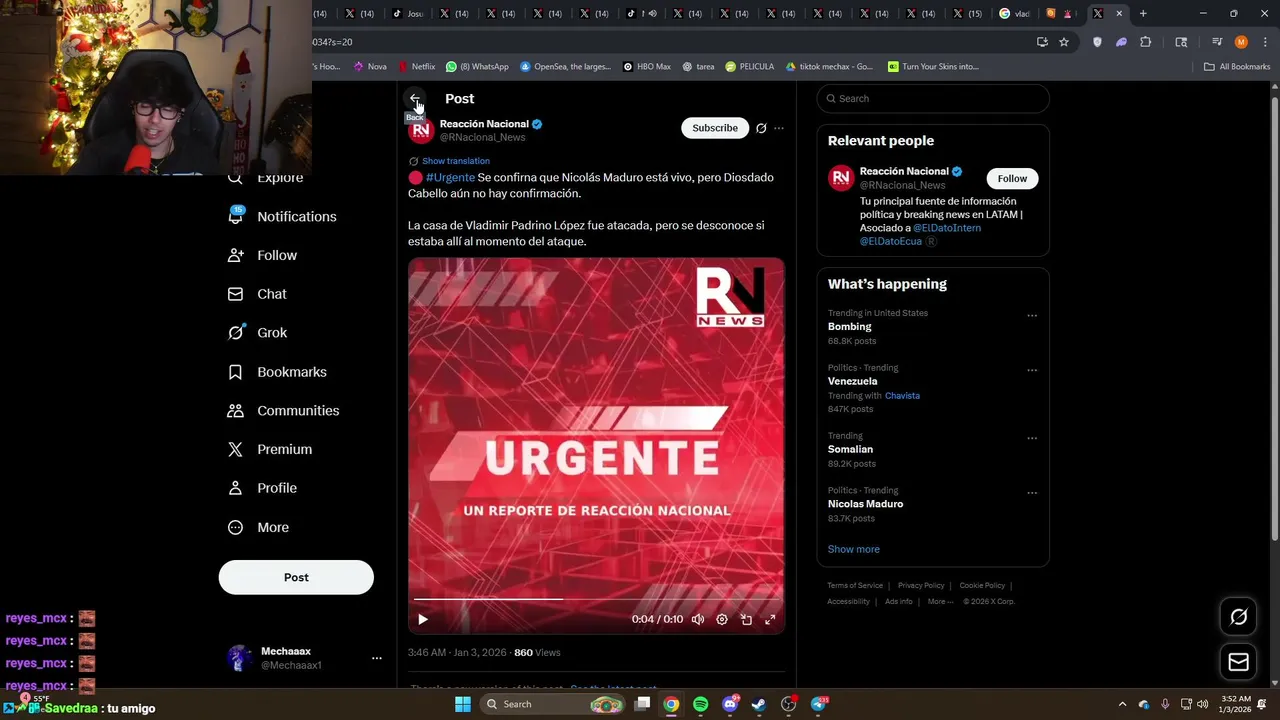Image resolution: width=1280 pixels, height=720 pixels.
Task: Open Terms of Service footer link
Action: point(855,586)
